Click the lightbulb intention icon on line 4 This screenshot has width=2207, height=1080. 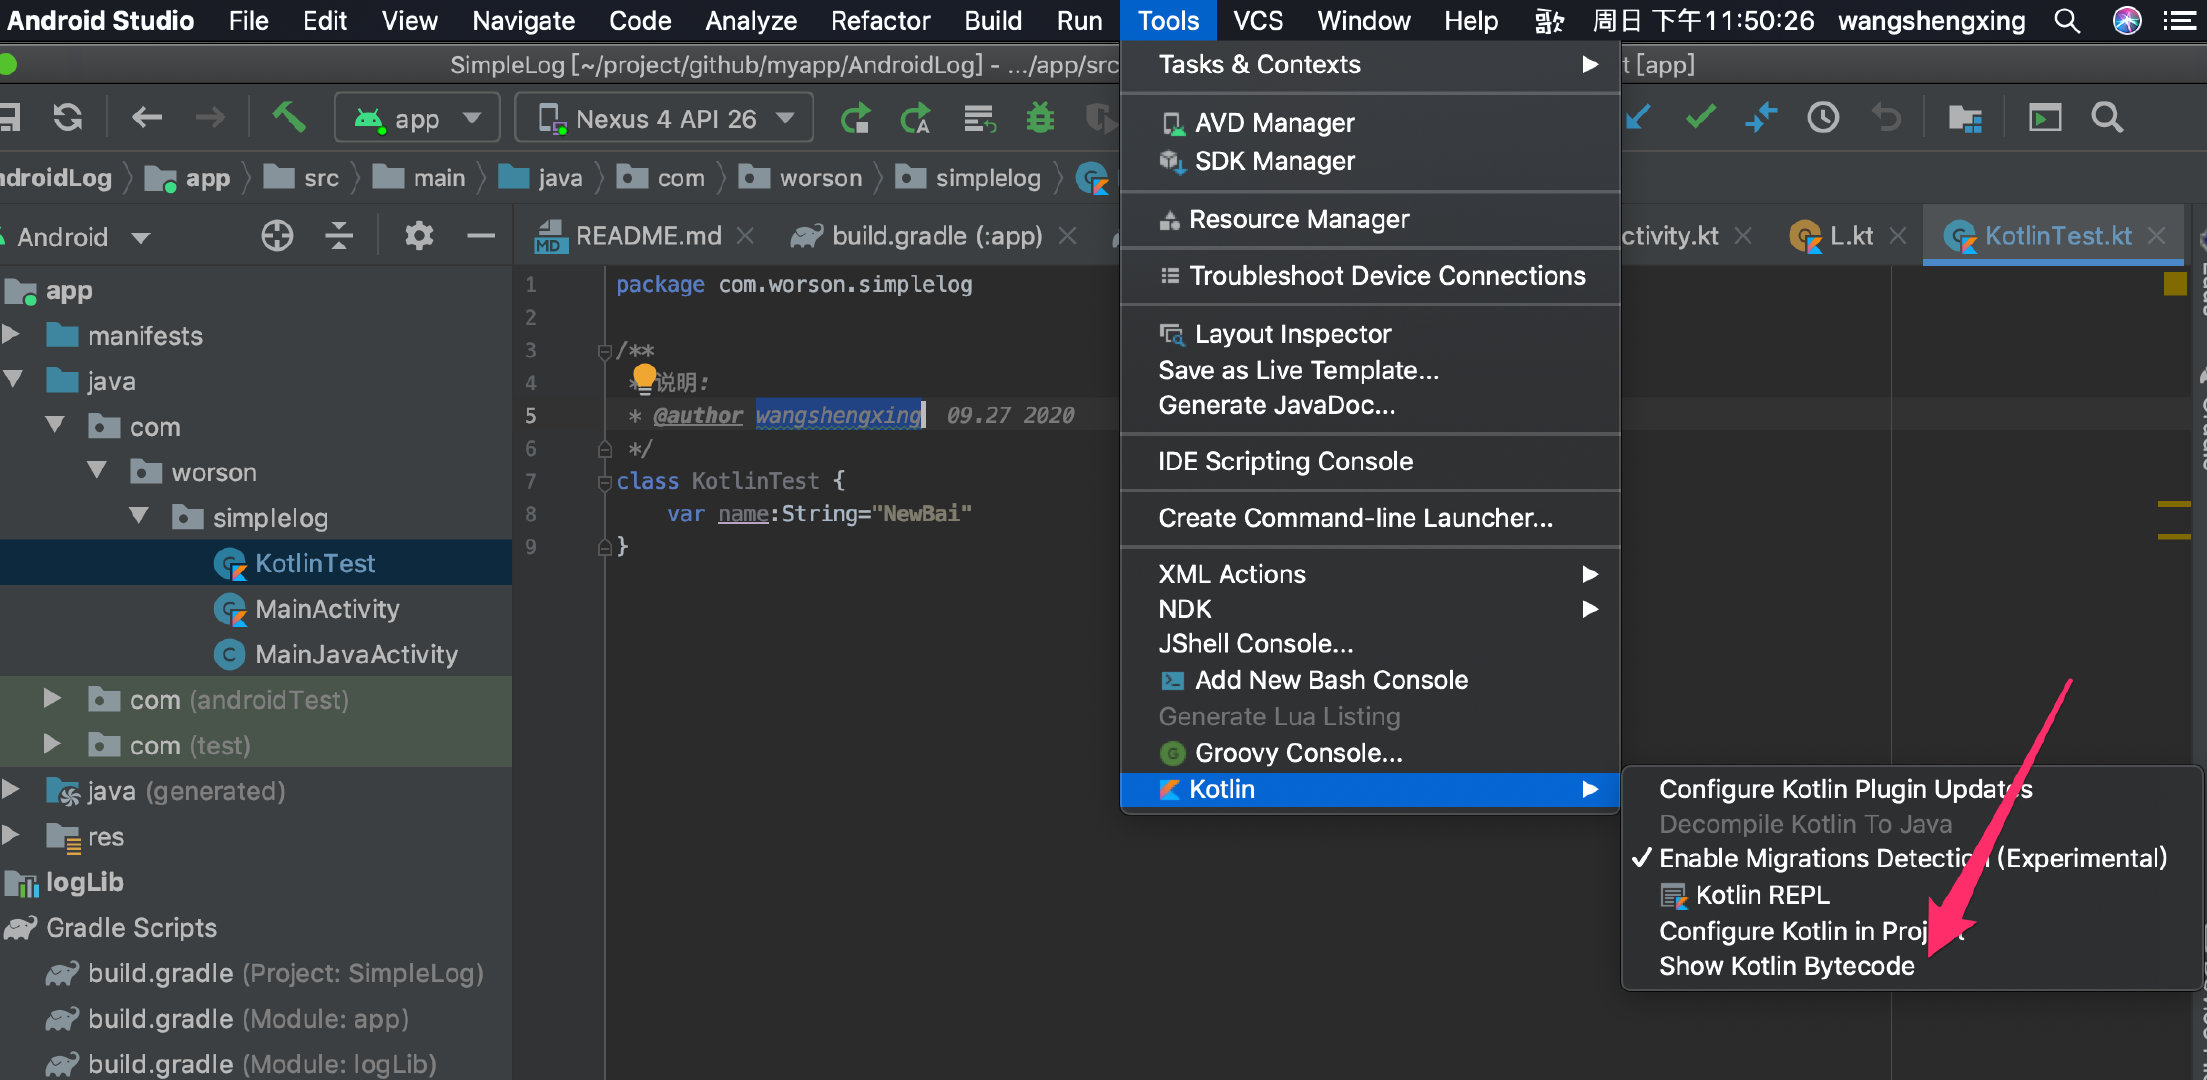point(644,377)
